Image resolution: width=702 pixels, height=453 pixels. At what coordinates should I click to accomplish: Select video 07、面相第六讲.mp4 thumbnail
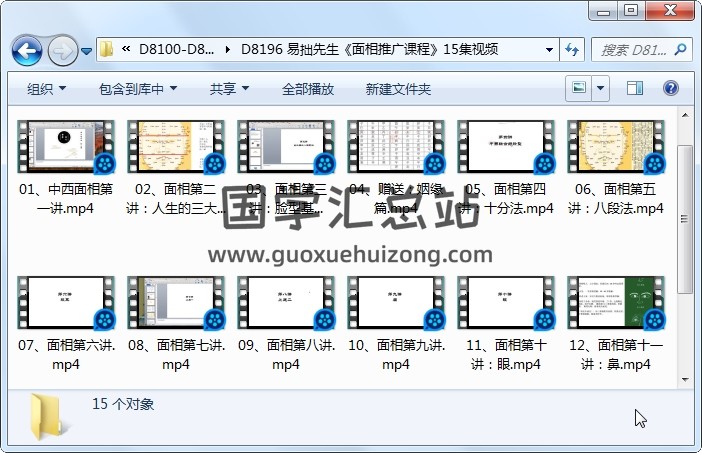point(66,303)
